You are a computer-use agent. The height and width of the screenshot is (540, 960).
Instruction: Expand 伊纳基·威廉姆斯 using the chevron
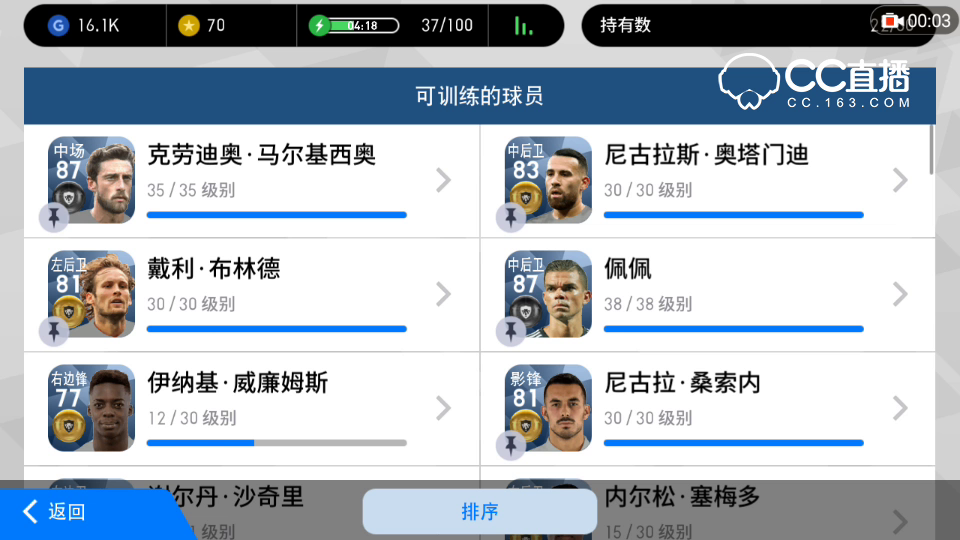pos(444,408)
